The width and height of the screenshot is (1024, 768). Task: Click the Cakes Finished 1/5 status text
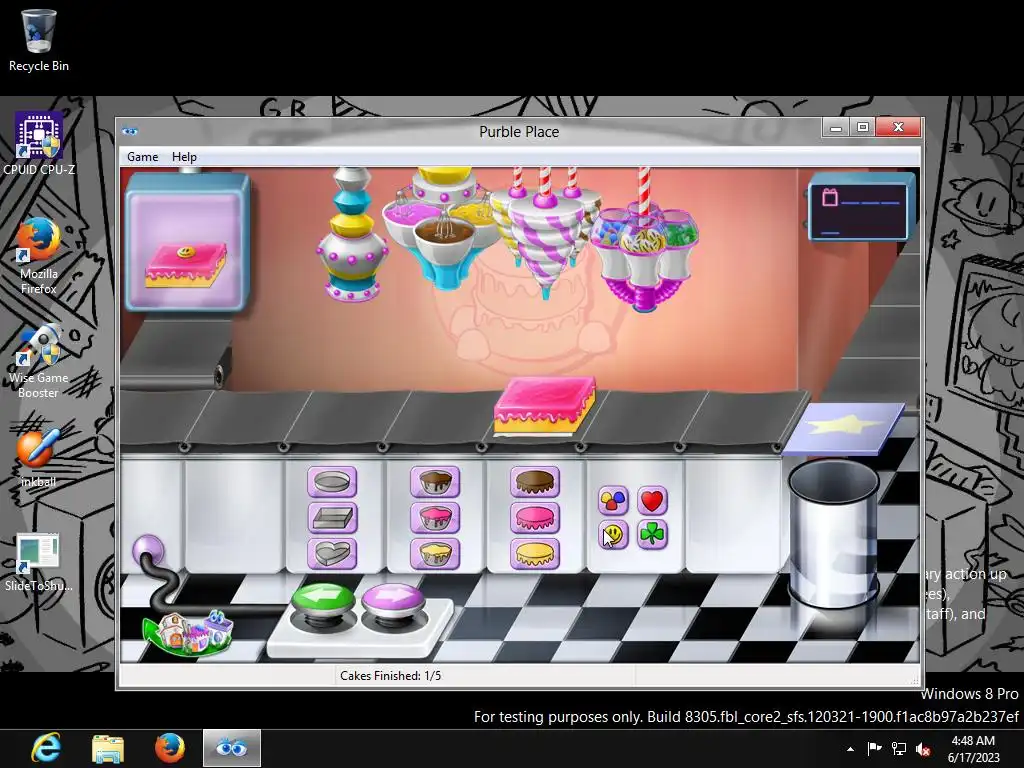391,676
